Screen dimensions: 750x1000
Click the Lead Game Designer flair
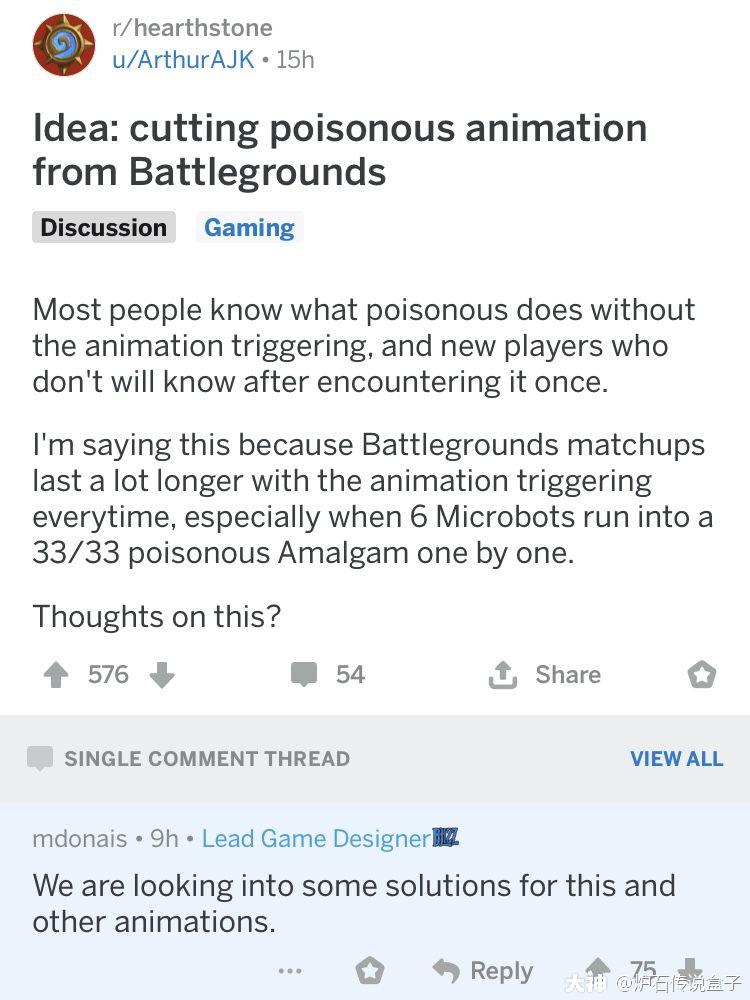317,838
